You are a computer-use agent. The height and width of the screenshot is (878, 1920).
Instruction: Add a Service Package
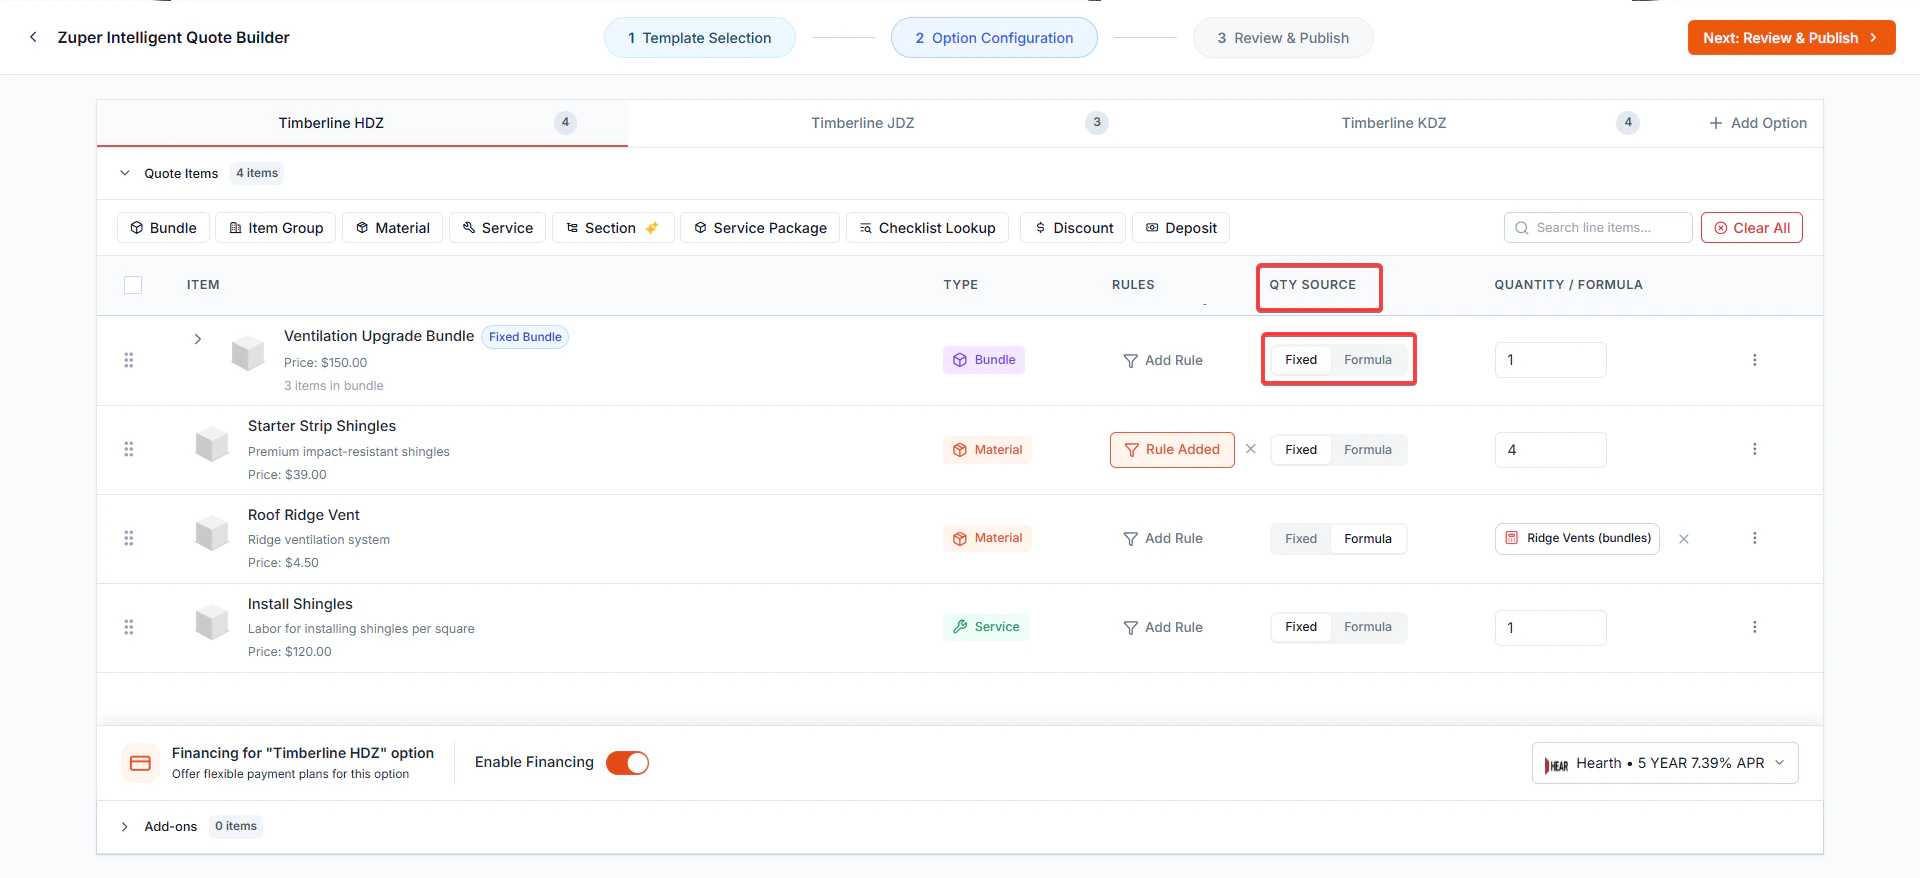760,228
